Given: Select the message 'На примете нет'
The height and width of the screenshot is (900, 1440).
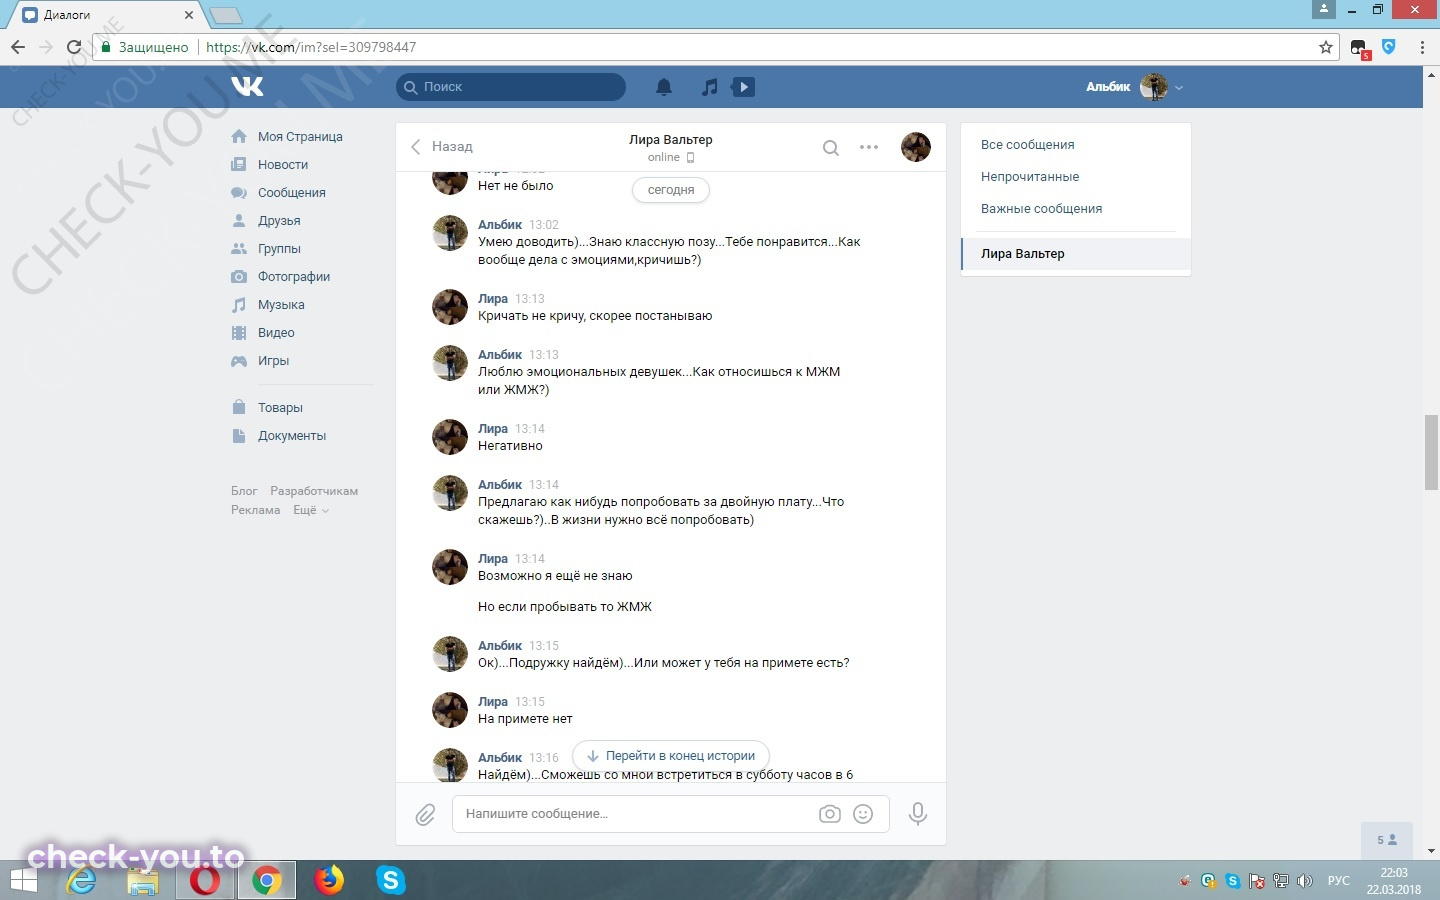Looking at the screenshot, I should [x=525, y=719].
